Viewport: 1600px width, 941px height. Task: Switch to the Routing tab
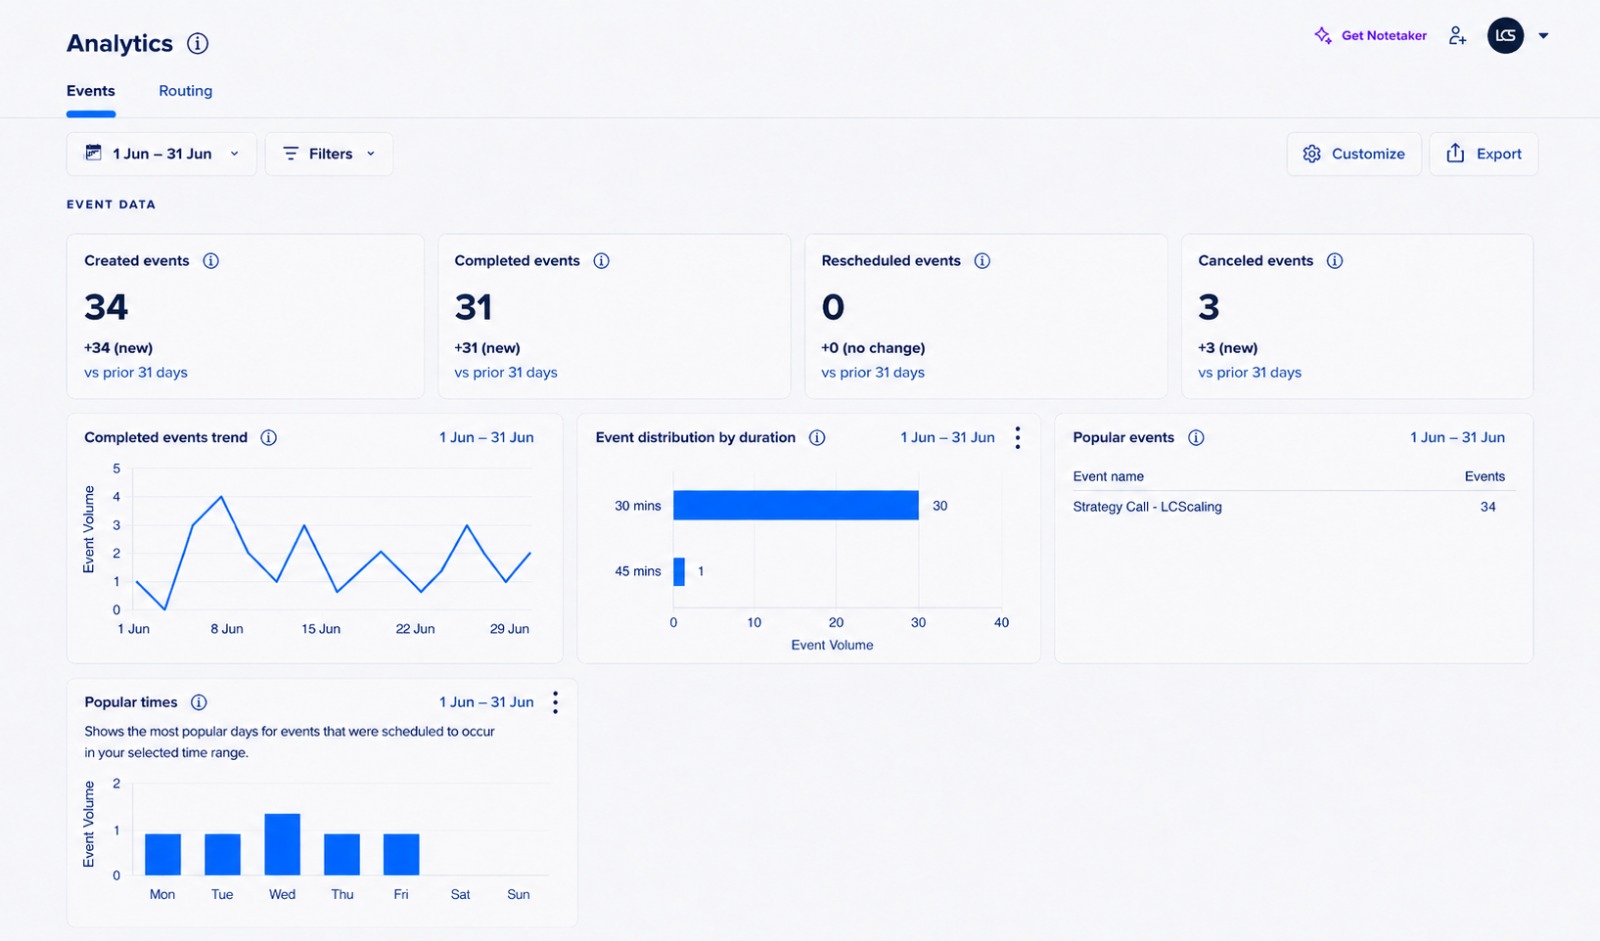(185, 91)
